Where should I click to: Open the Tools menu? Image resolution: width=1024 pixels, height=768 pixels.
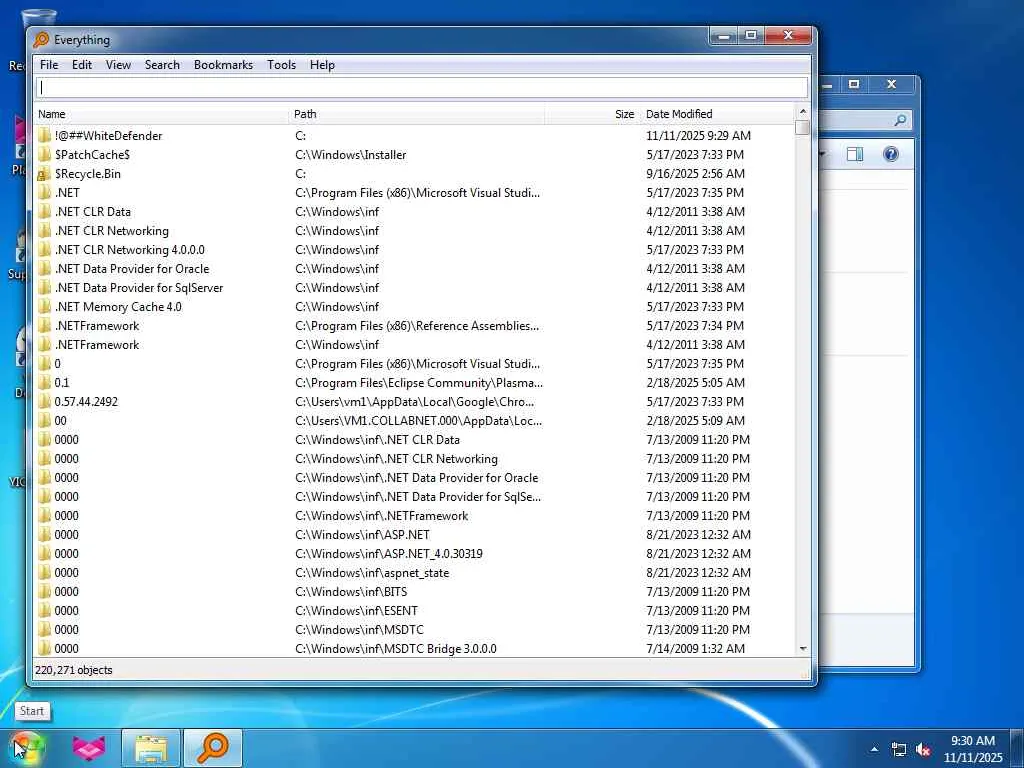coord(281,65)
